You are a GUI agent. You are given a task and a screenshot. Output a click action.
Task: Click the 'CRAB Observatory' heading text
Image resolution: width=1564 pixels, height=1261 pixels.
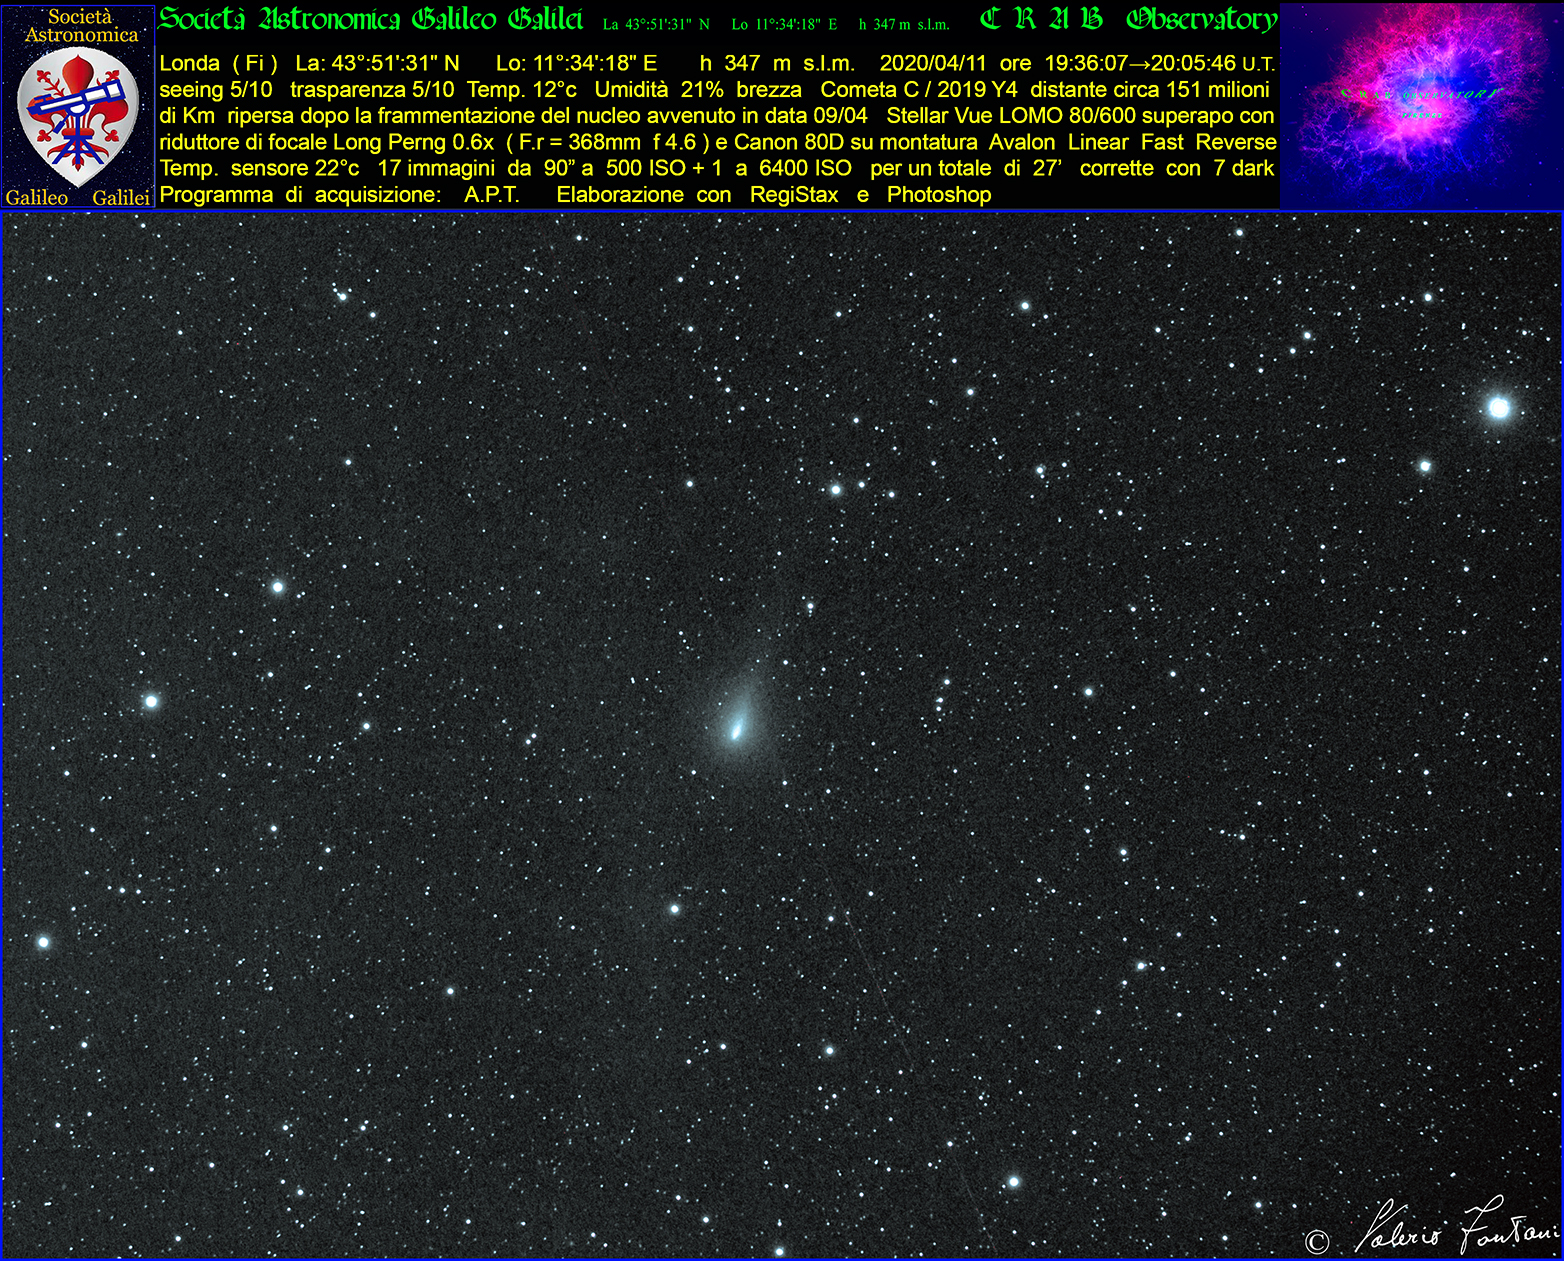1128,19
